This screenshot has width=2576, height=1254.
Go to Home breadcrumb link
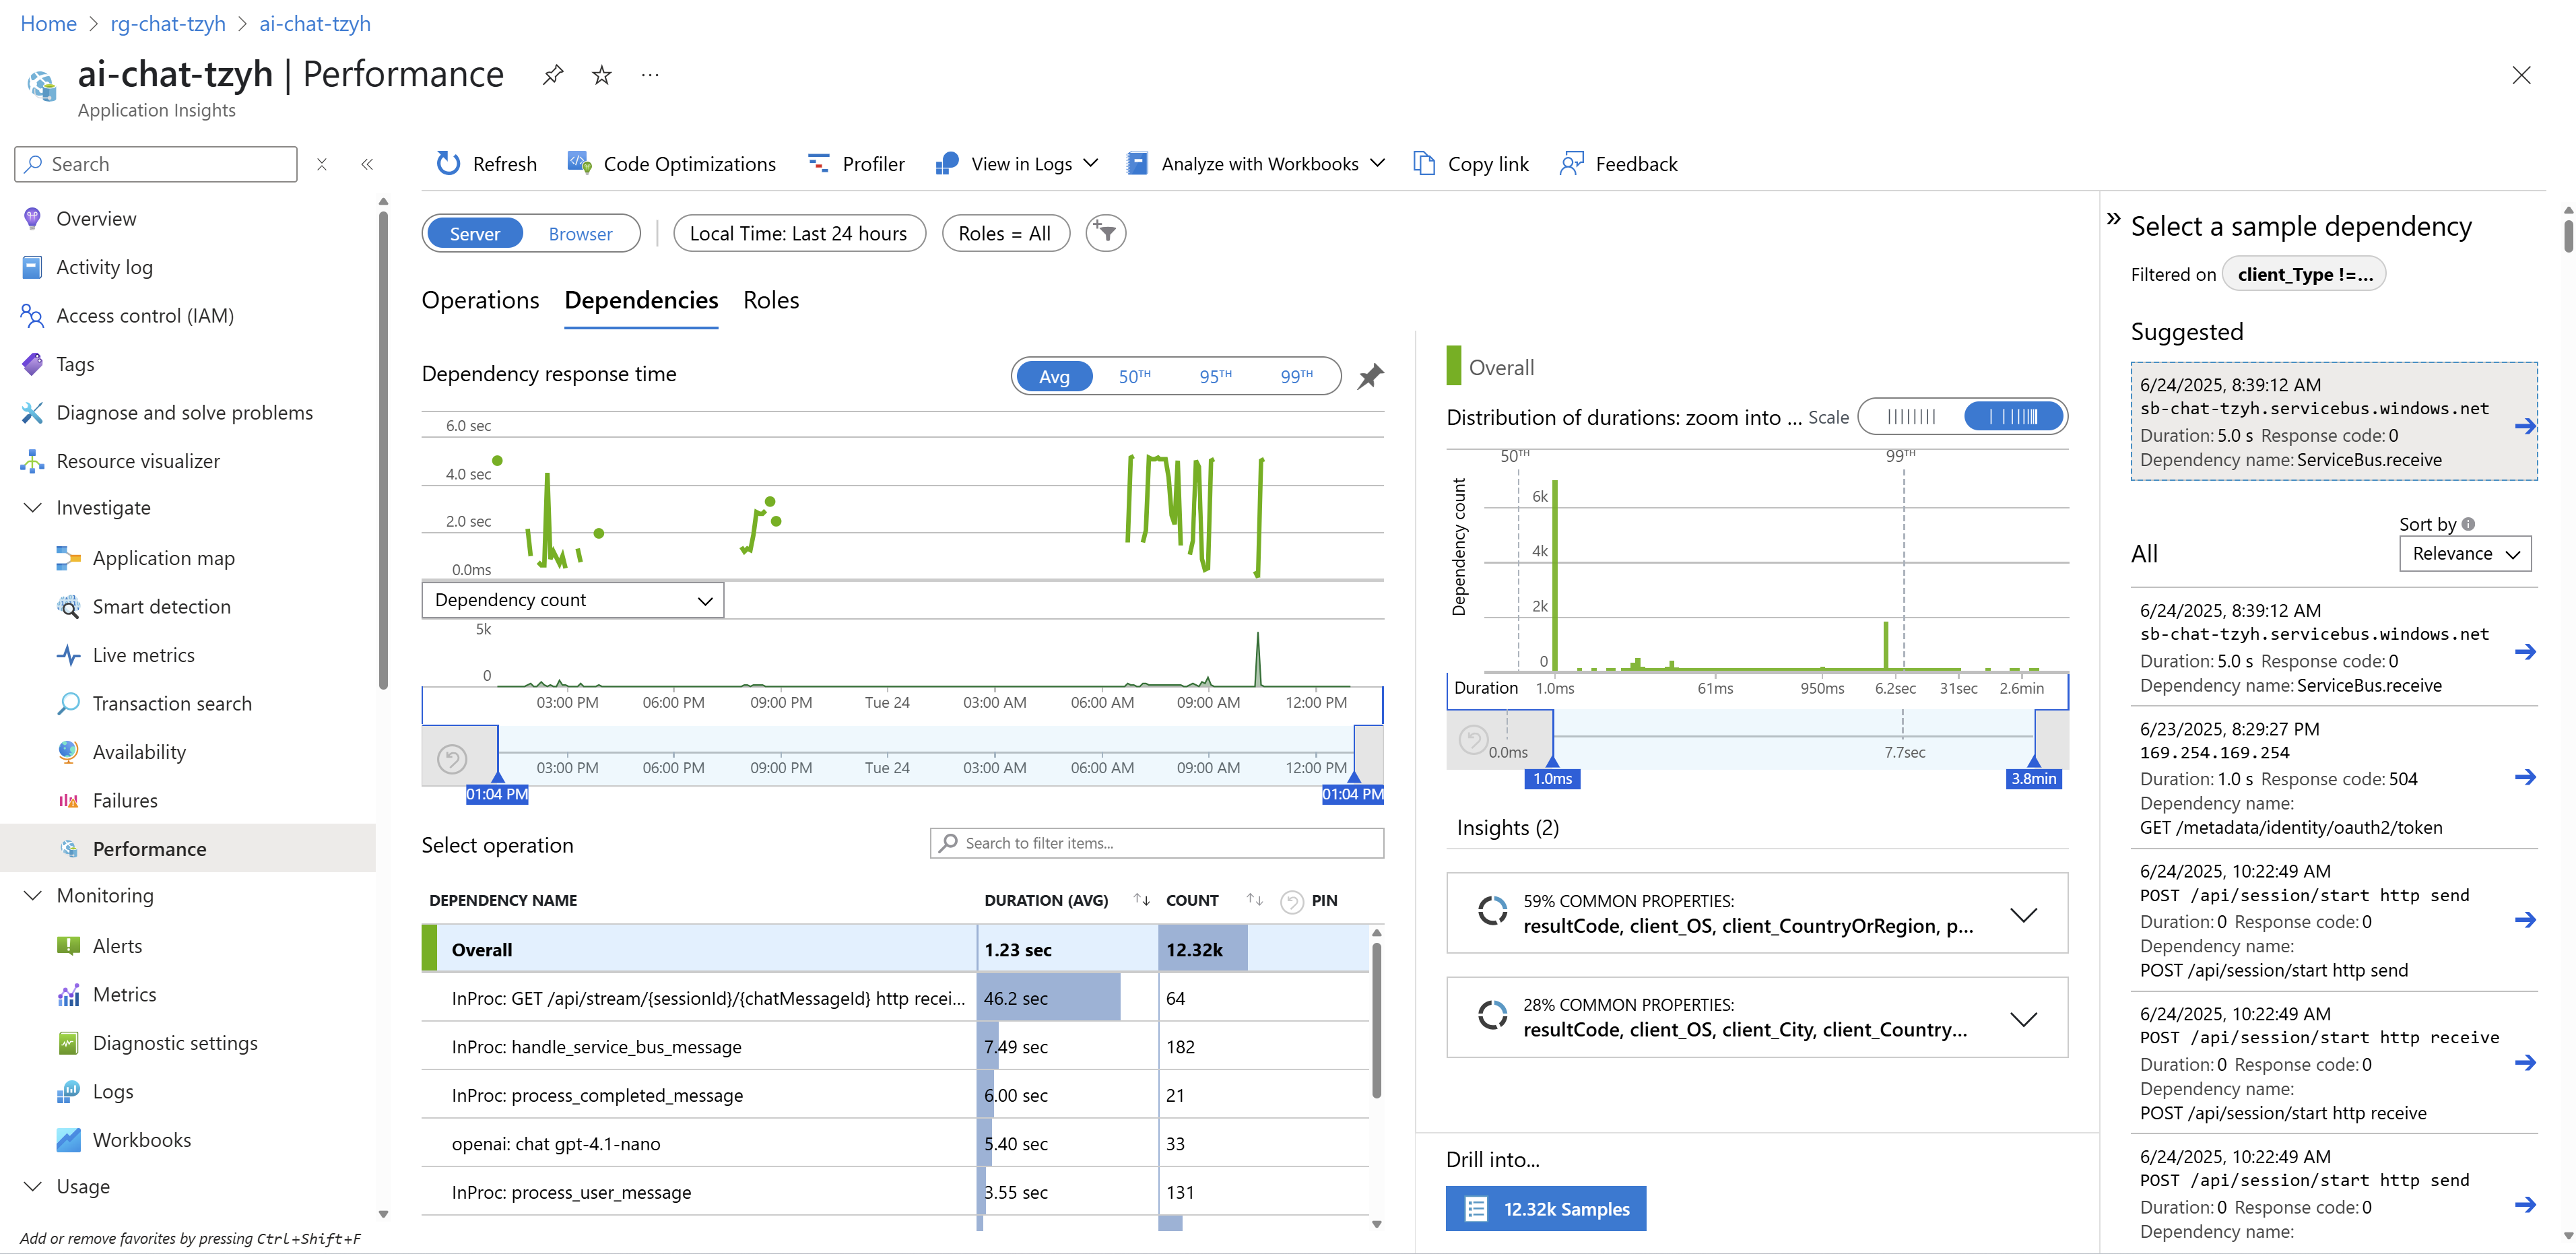48,23
